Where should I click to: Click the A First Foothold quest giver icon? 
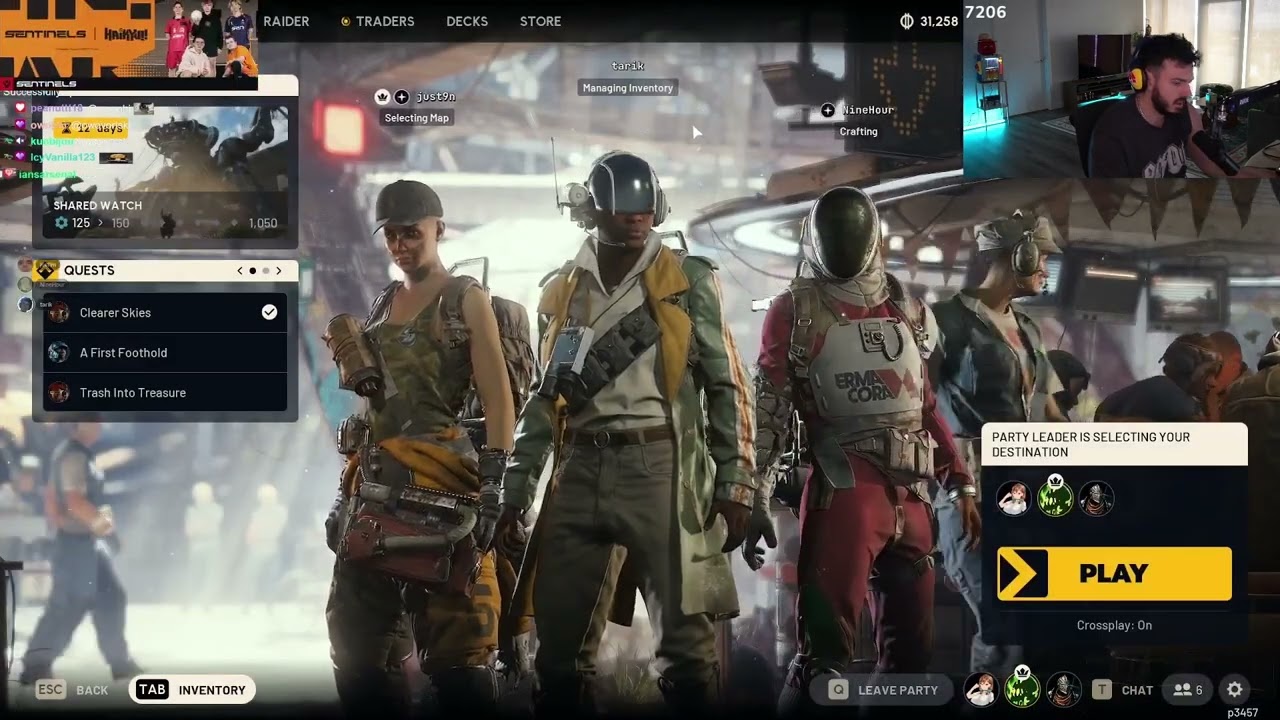click(59, 353)
